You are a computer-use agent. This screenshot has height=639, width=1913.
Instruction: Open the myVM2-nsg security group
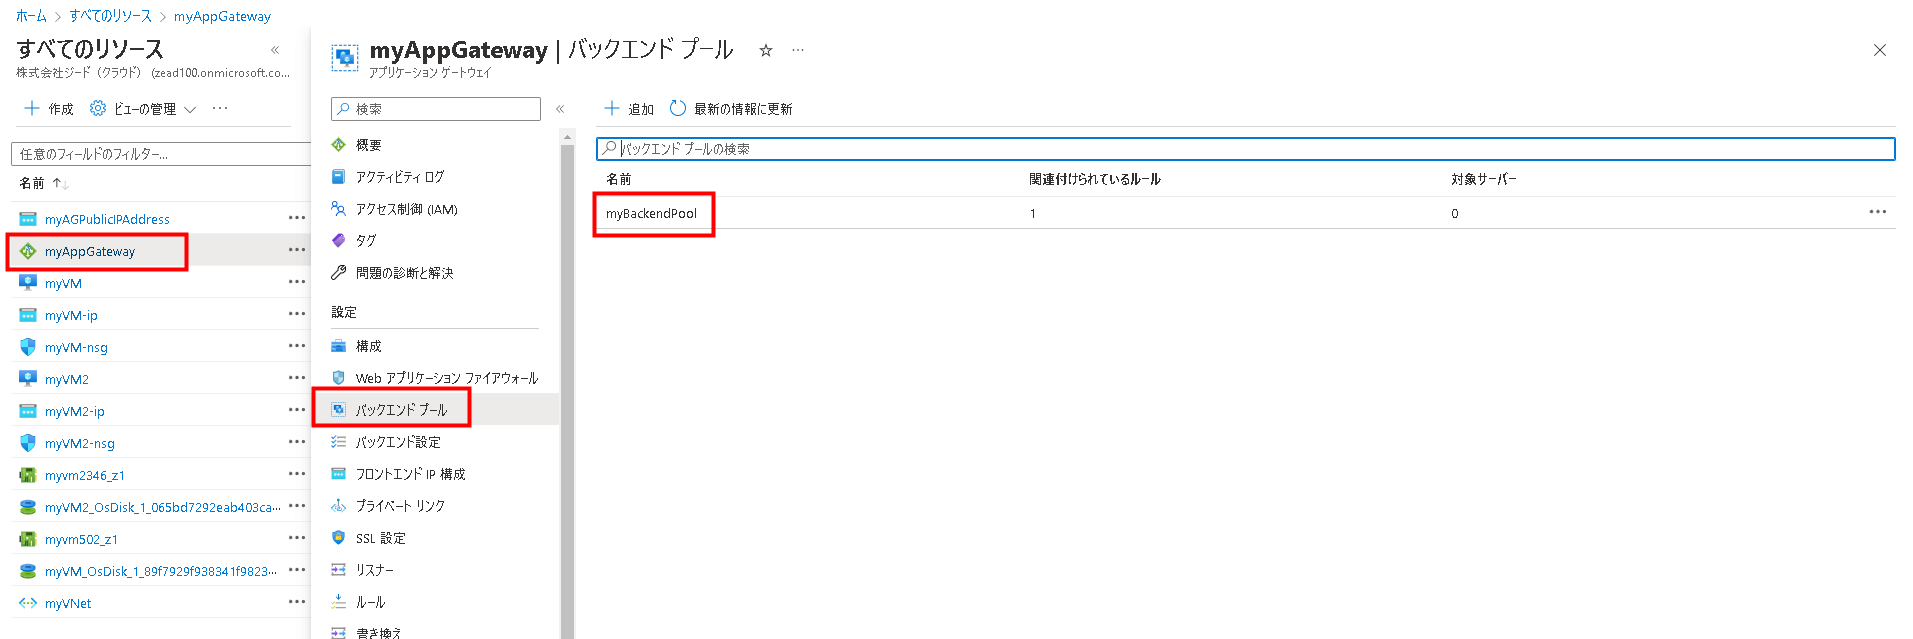[x=80, y=443]
